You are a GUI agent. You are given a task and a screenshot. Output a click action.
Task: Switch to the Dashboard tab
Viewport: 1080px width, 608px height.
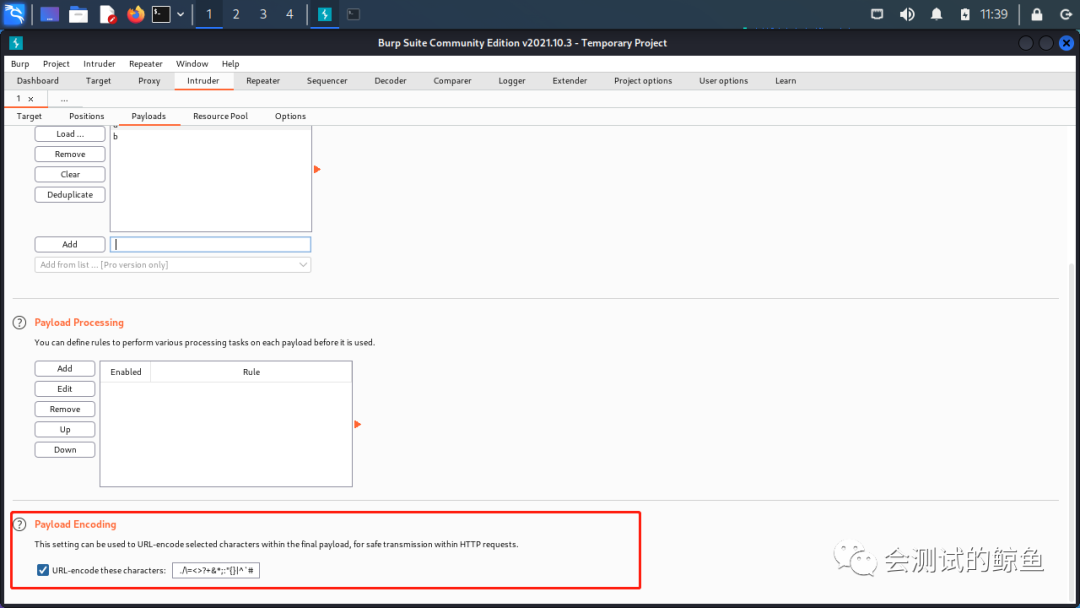(x=37, y=81)
